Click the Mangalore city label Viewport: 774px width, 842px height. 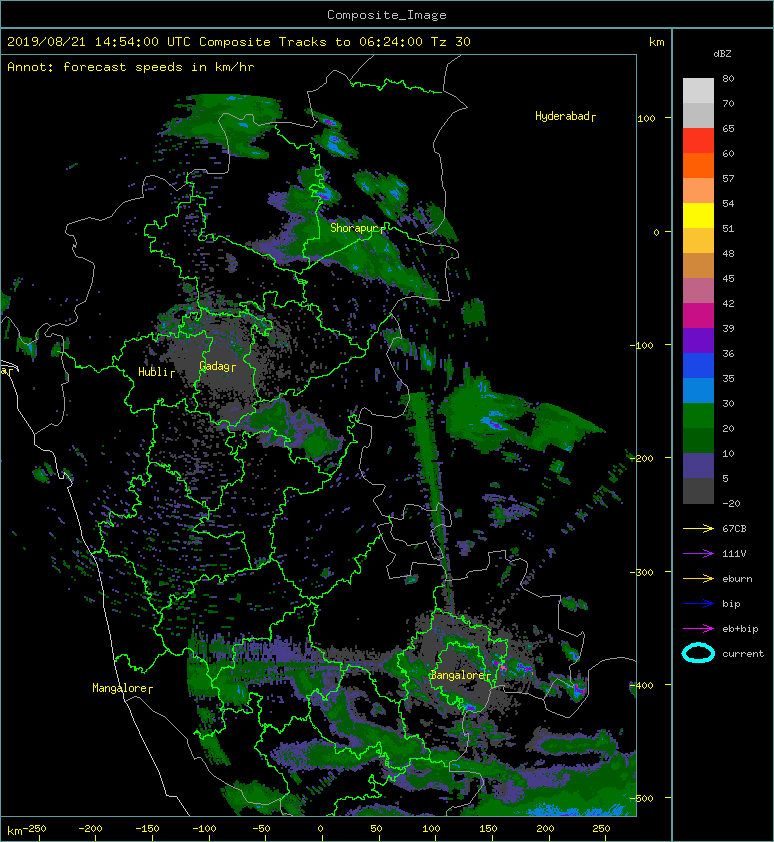pyautogui.click(x=122, y=688)
